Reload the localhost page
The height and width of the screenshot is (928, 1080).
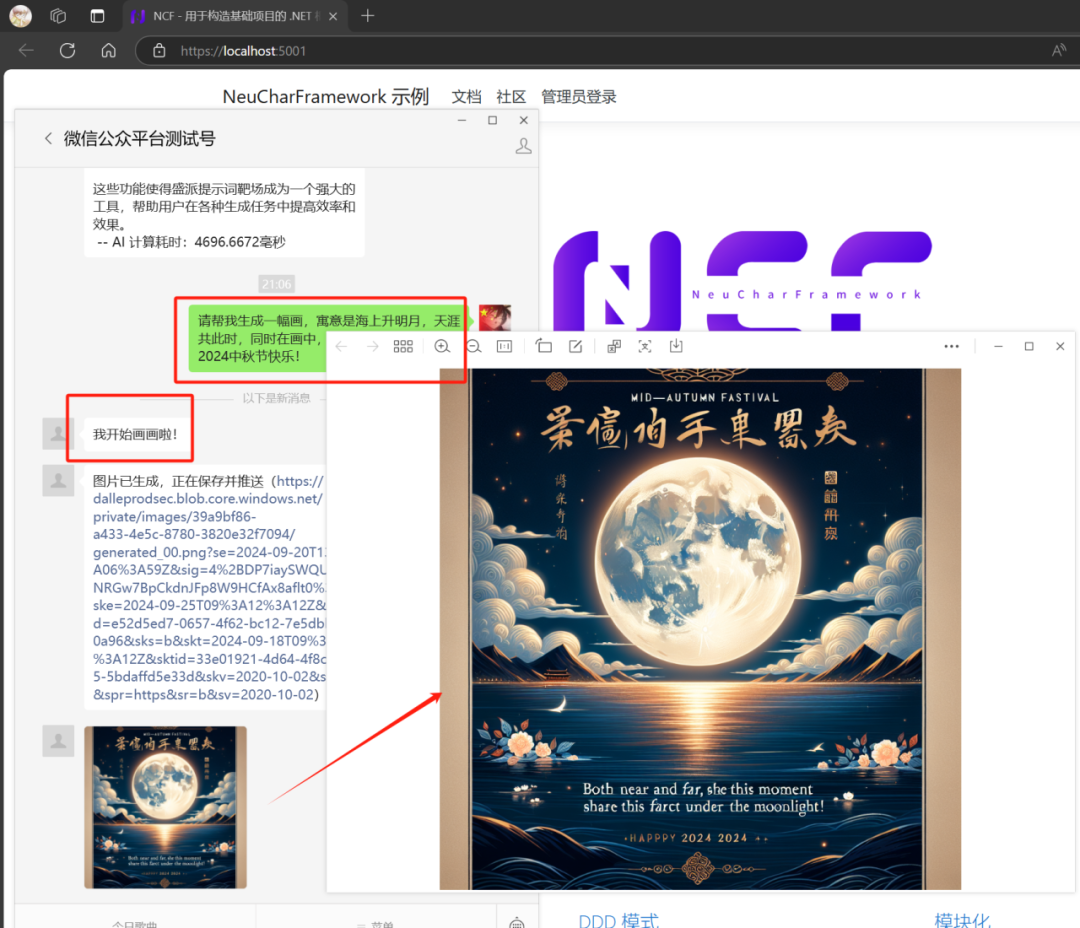point(68,50)
